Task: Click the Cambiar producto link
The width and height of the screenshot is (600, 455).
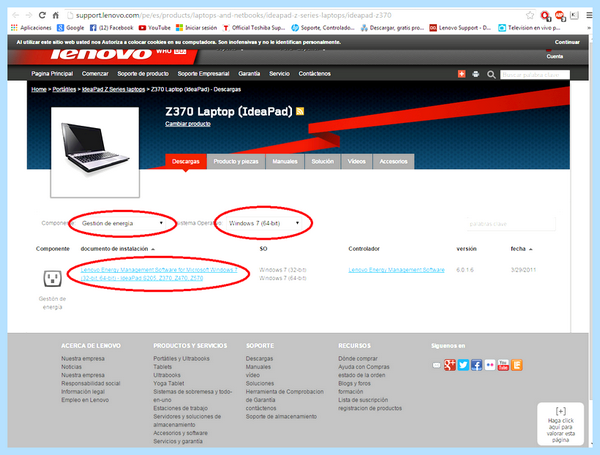Action: pos(188,124)
